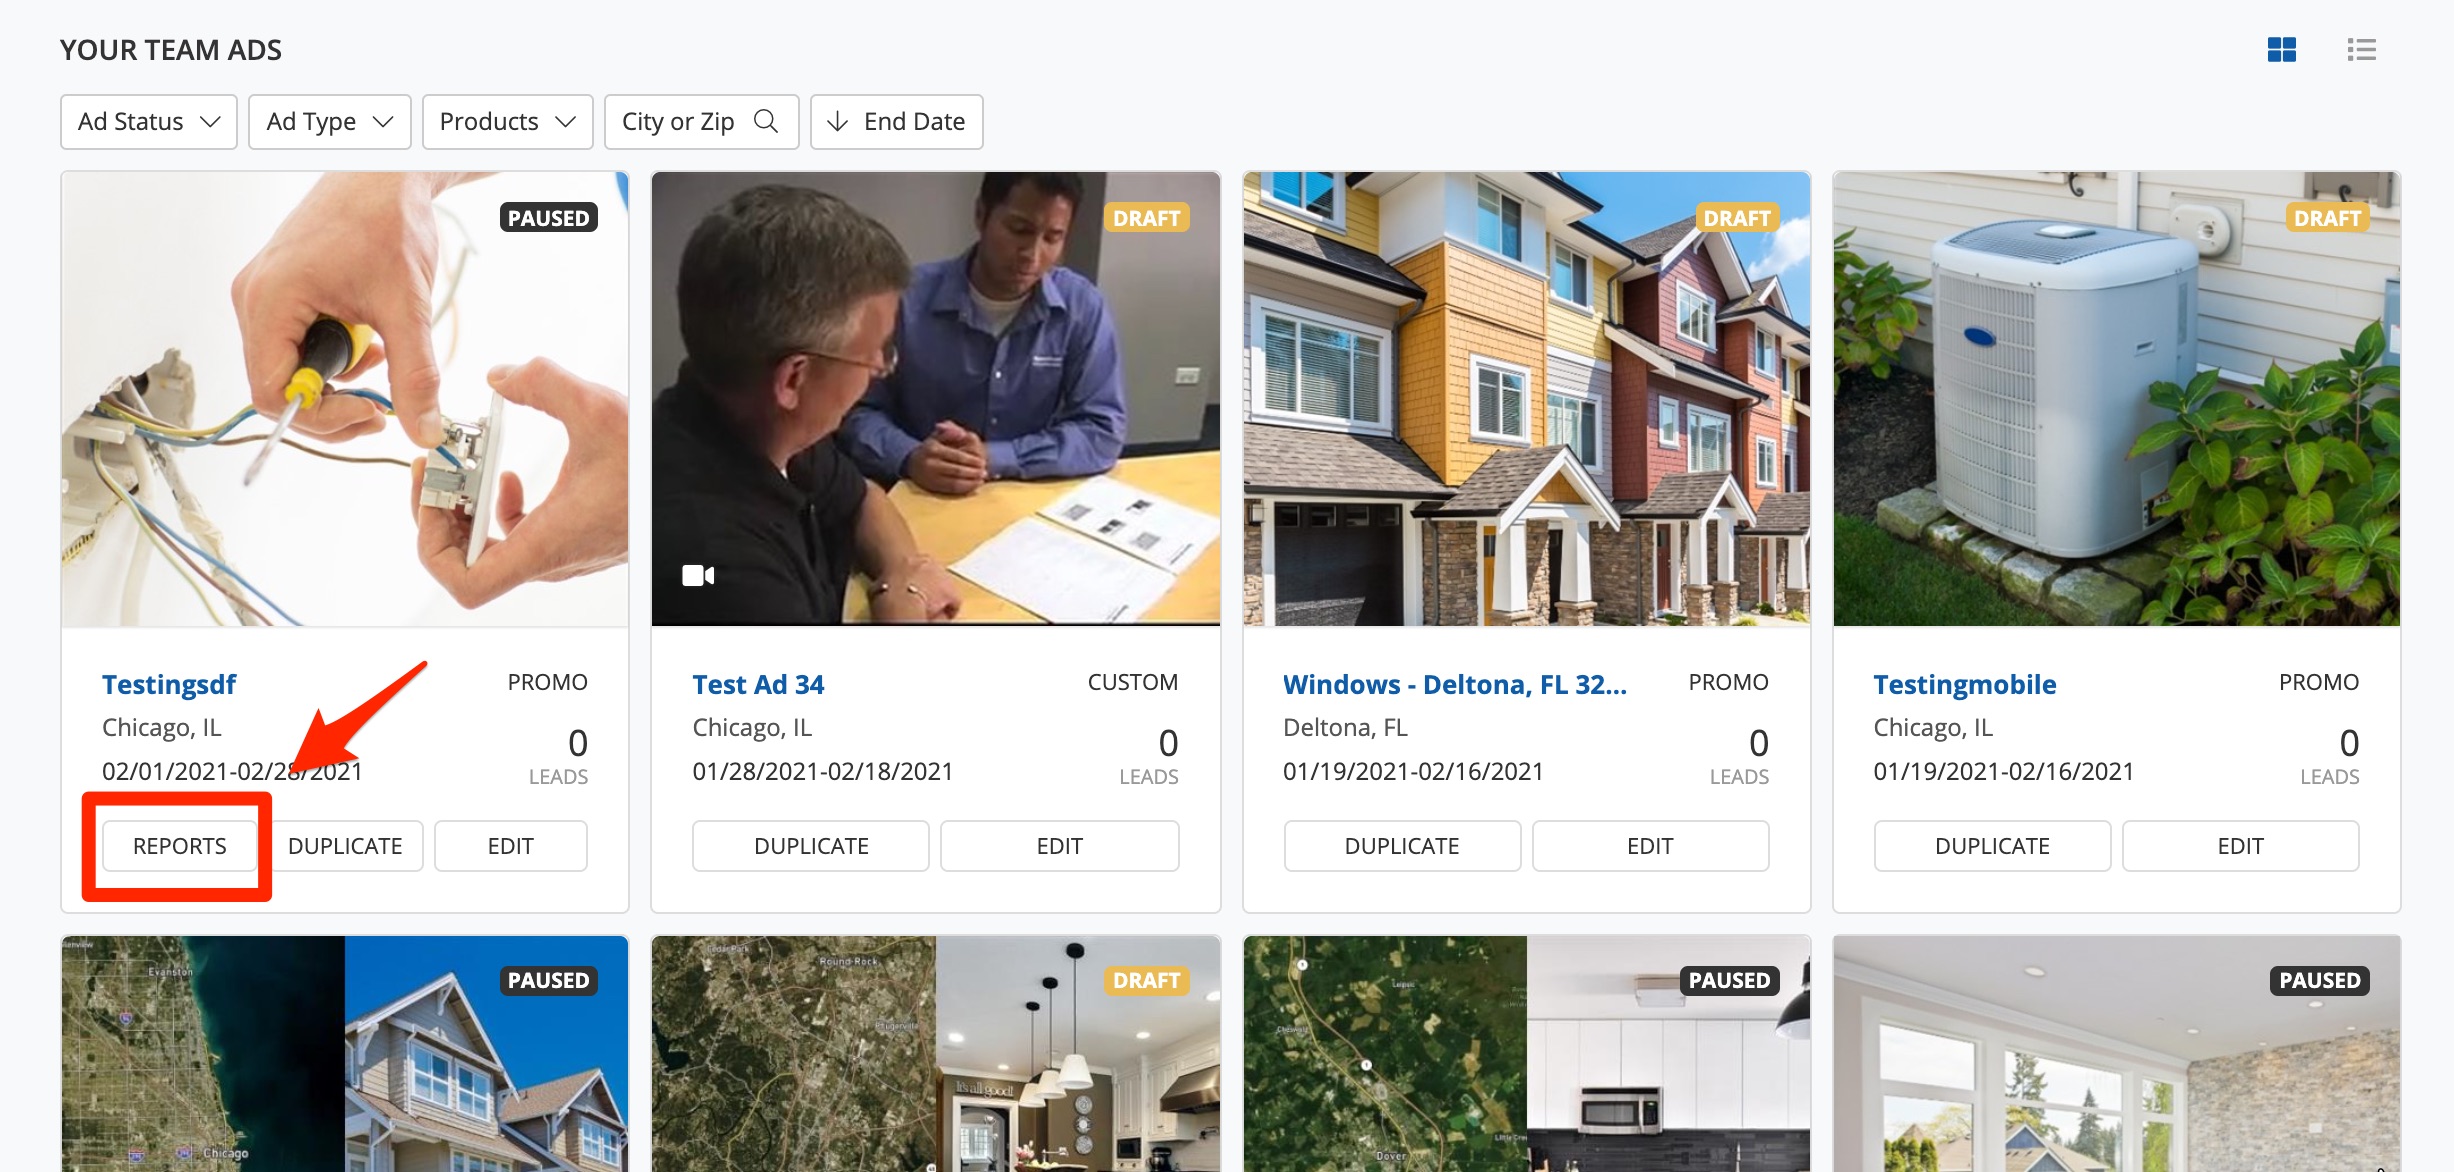The image size is (2454, 1172).
Task: Open the Testingsdf ad title link
Action: tap(169, 684)
